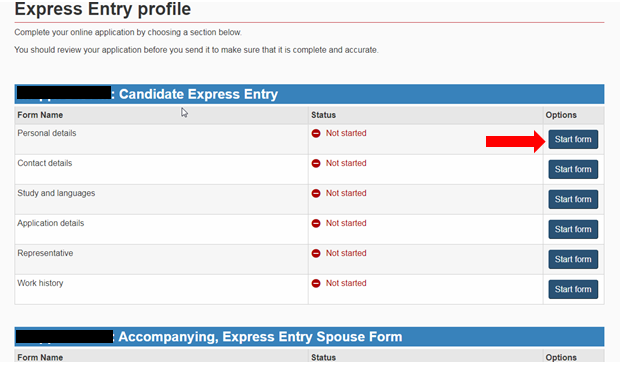Click the Accompanying Express Entry Spouse Form header
Image resolution: width=621 pixels, height=366 pixels.
tap(309, 337)
